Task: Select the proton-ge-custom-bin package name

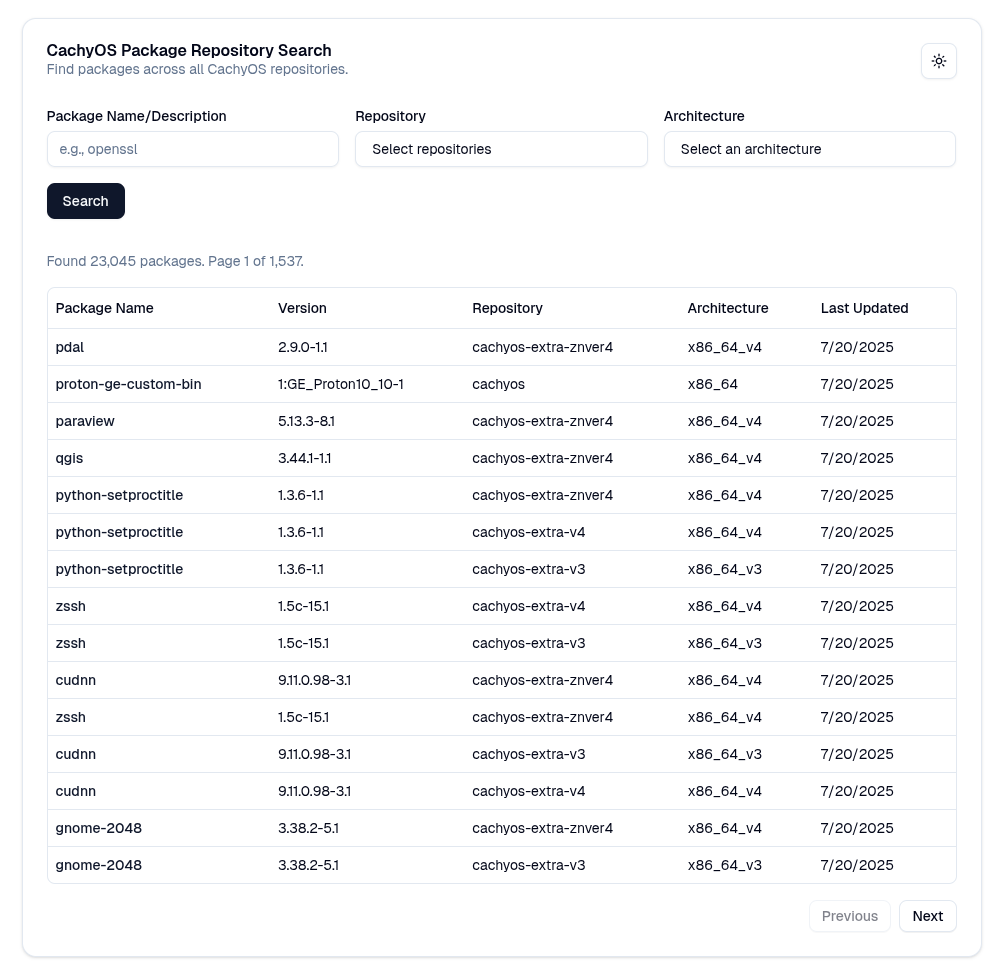Action: [128, 384]
